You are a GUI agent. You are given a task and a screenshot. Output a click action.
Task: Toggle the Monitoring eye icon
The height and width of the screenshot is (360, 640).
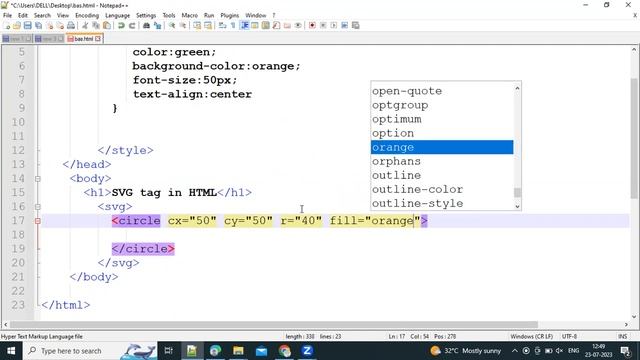coord(298,25)
